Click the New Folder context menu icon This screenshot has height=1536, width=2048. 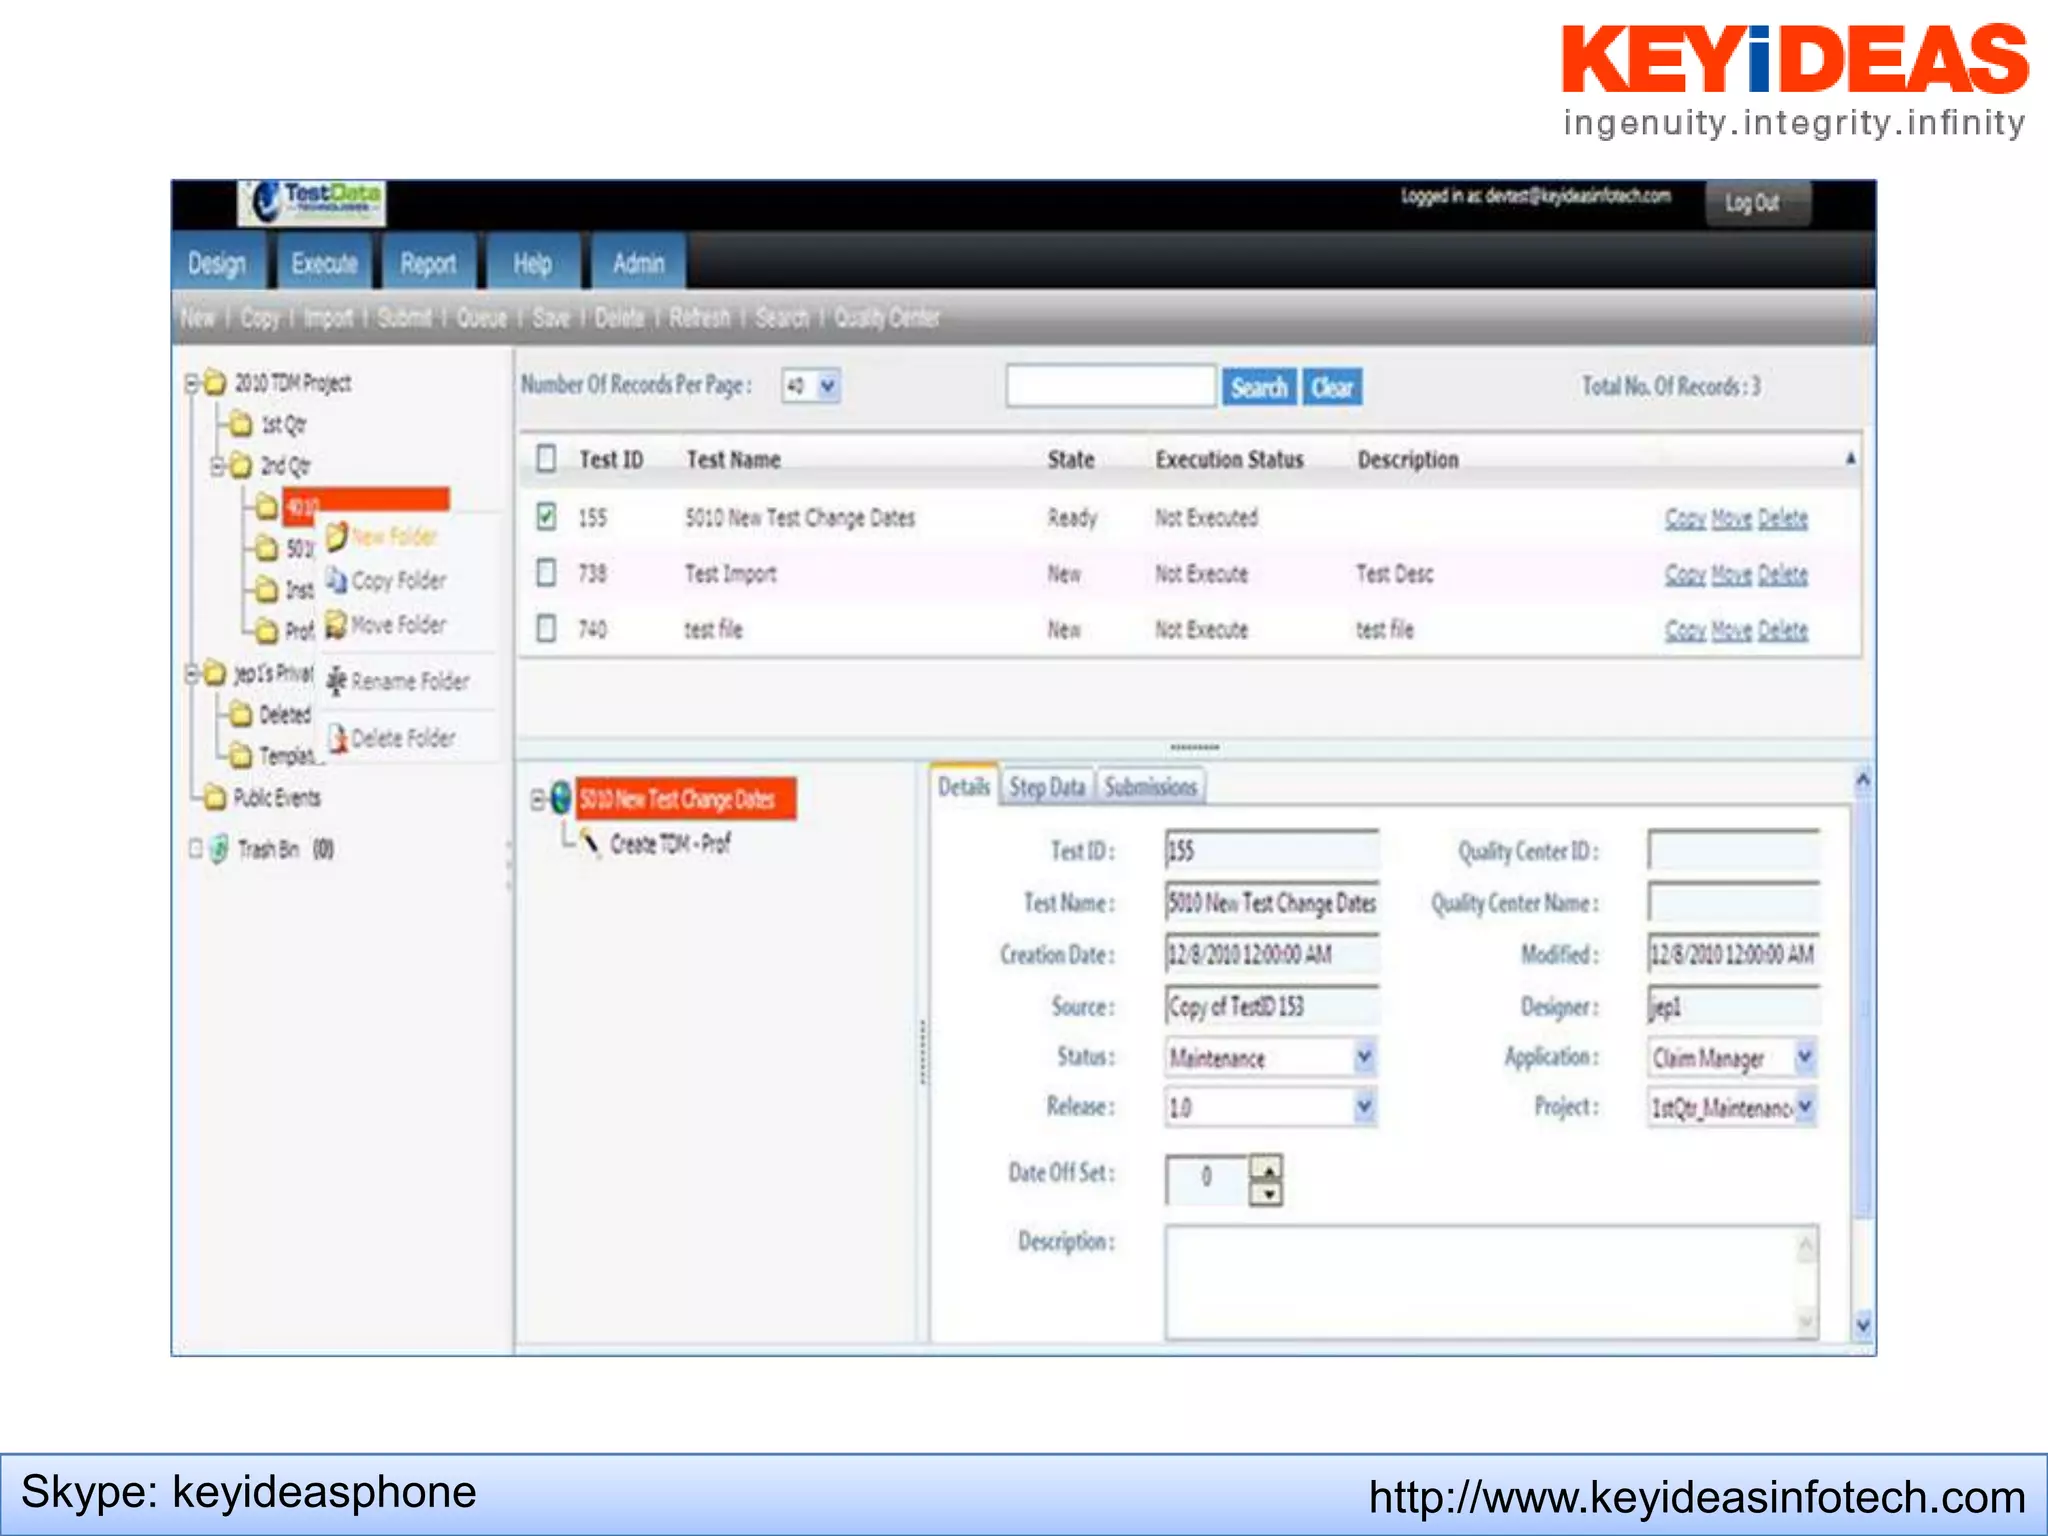coord(337,536)
